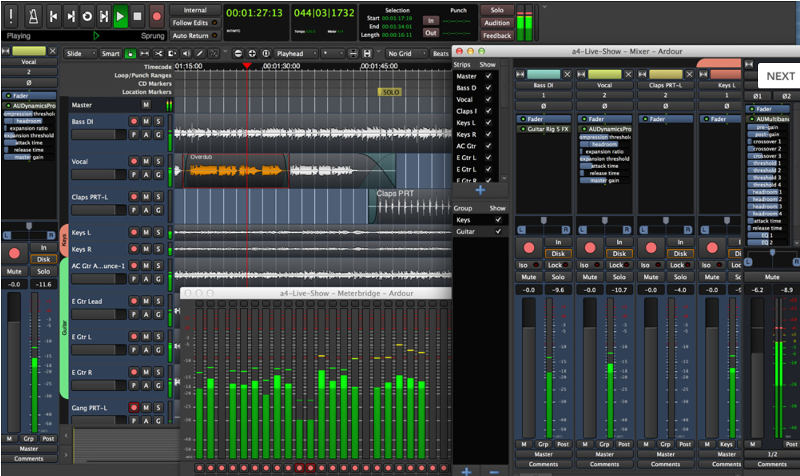
Task: Click the zoom in plus icon
Action: pyautogui.click(x=252, y=54)
